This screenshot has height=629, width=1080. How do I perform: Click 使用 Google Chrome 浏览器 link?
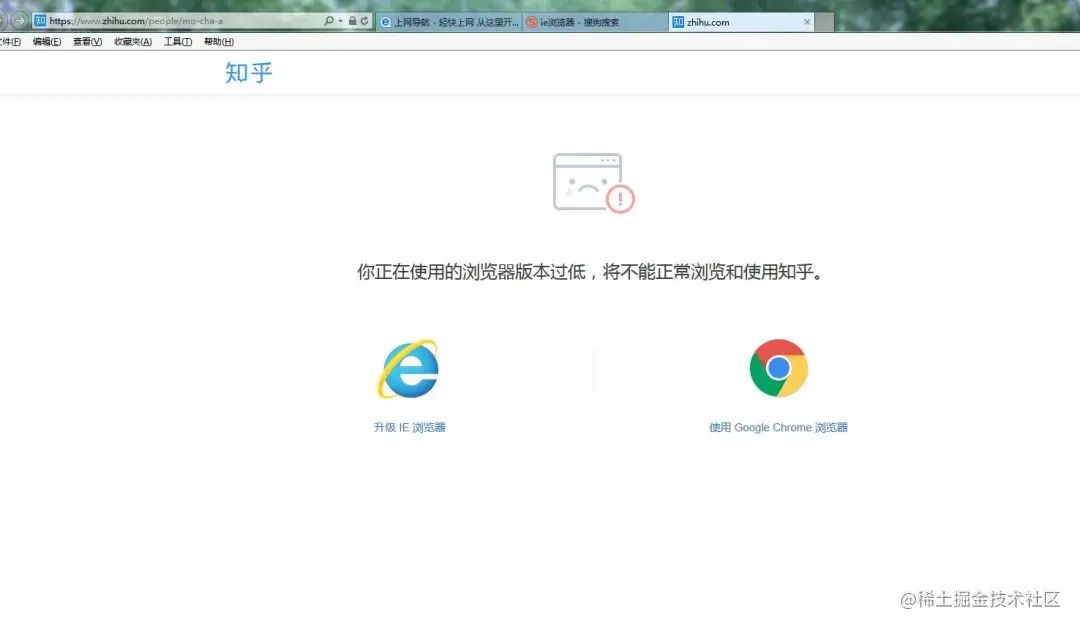(778, 427)
